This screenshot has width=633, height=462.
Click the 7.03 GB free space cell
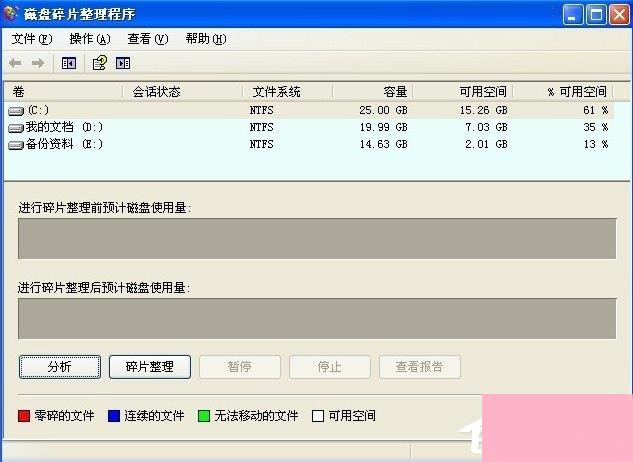click(x=486, y=128)
